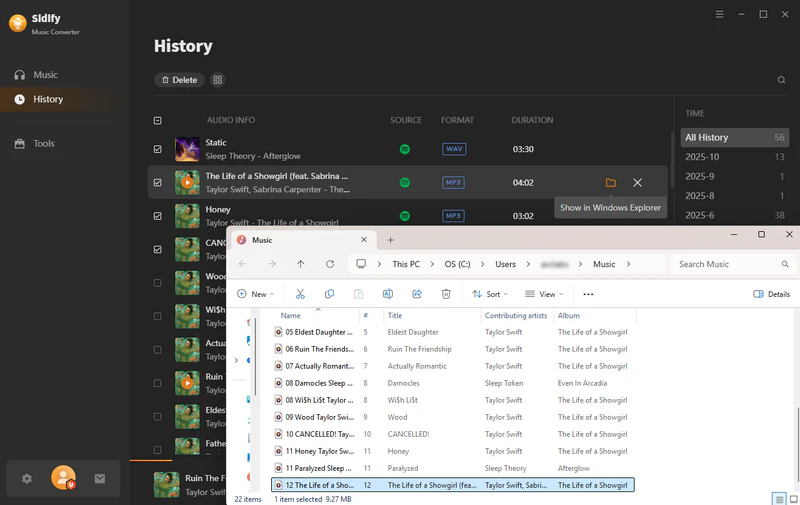
Task: Check the Ruin row checkbox
Action: (x=158, y=383)
